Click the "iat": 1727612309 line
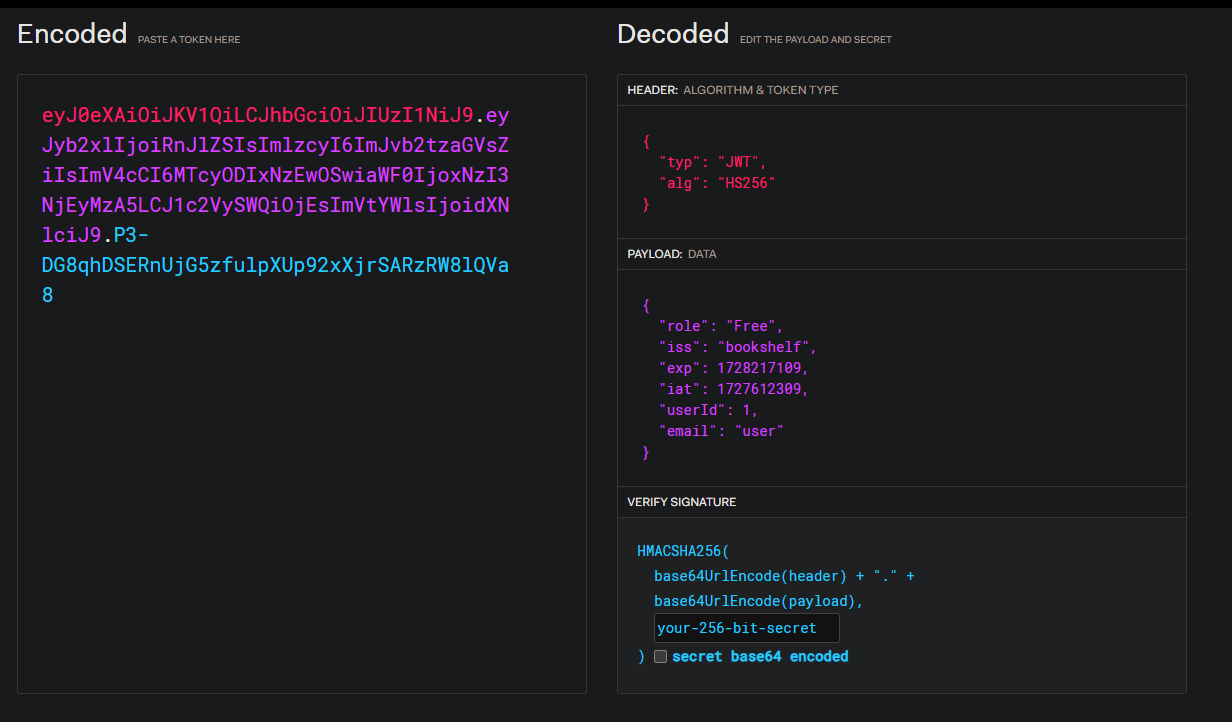The width and height of the screenshot is (1232, 722). (733, 389)
